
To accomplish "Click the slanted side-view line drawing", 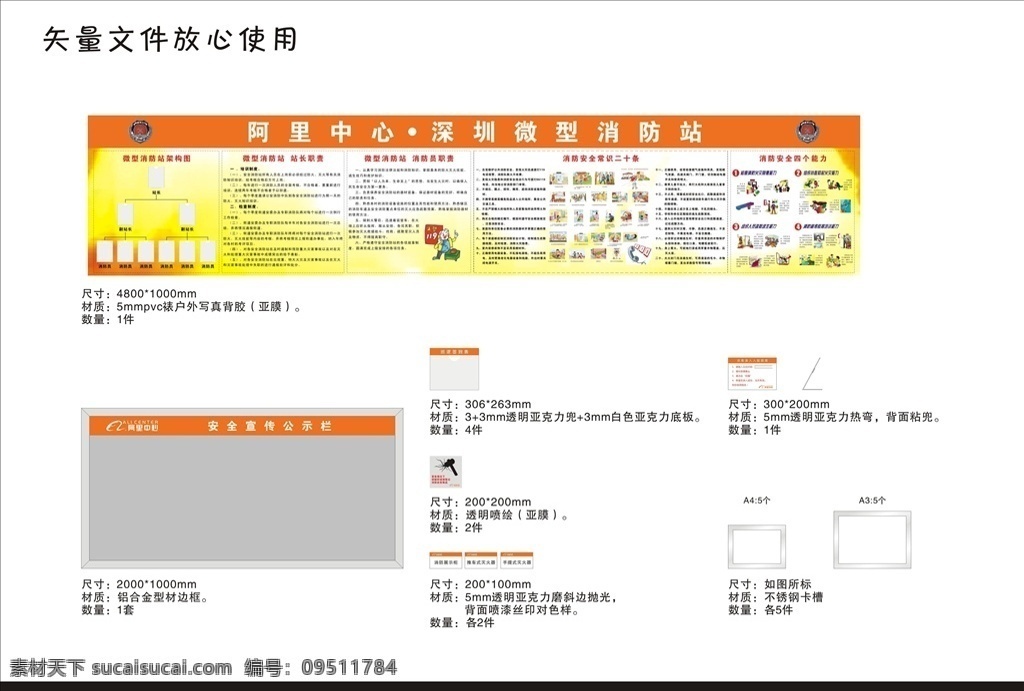I will (812, 374).
